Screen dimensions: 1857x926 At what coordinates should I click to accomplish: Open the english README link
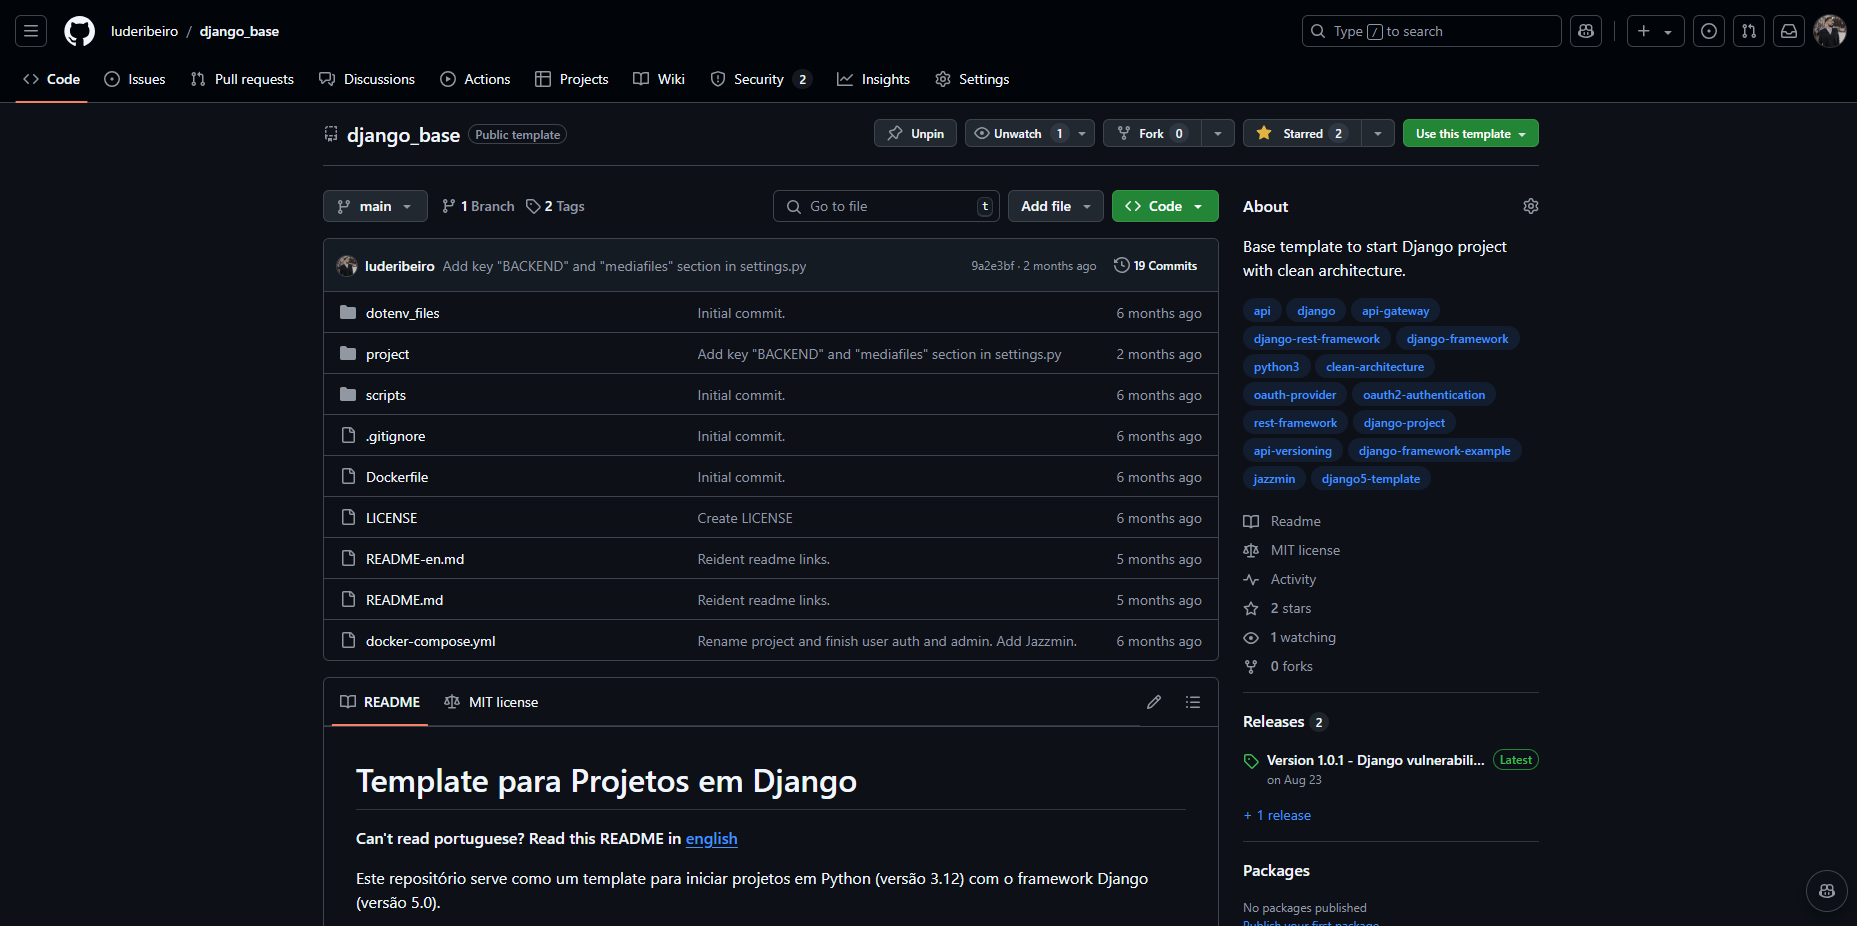[x=711, y=838]
